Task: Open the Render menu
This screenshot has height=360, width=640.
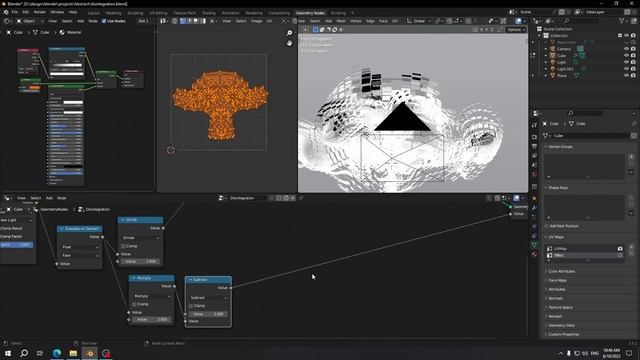Action: 40,12
